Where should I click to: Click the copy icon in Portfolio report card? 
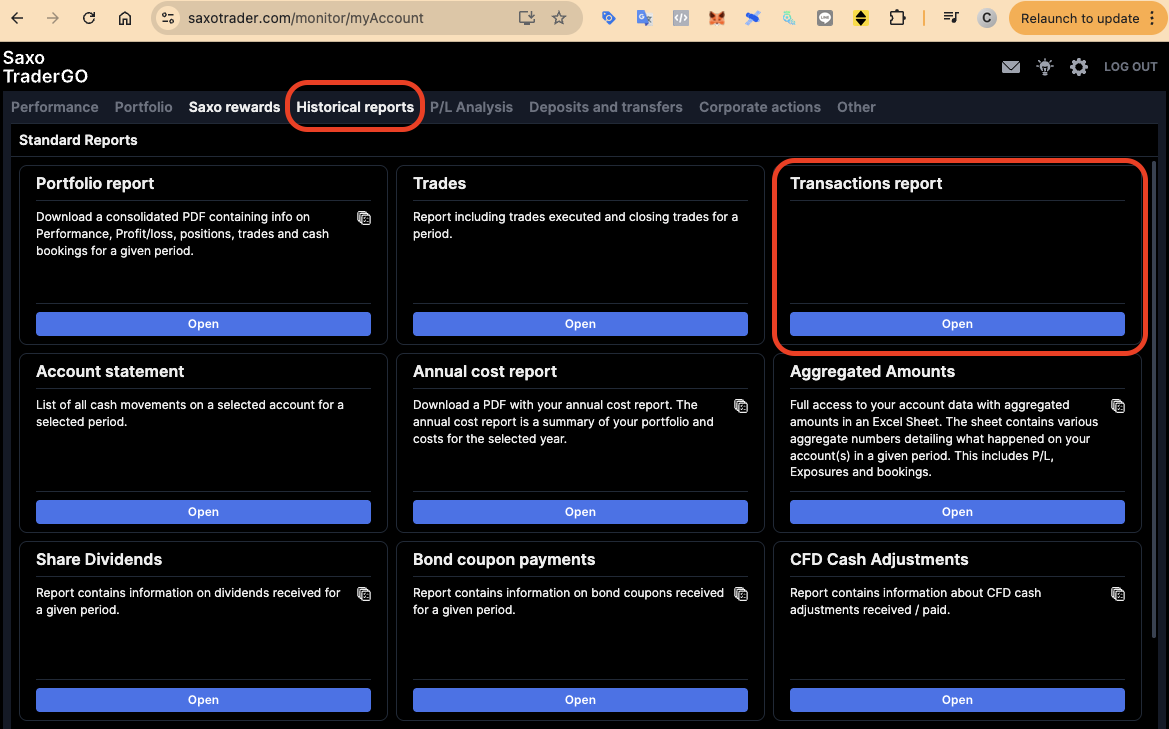(x=364, y=218)
